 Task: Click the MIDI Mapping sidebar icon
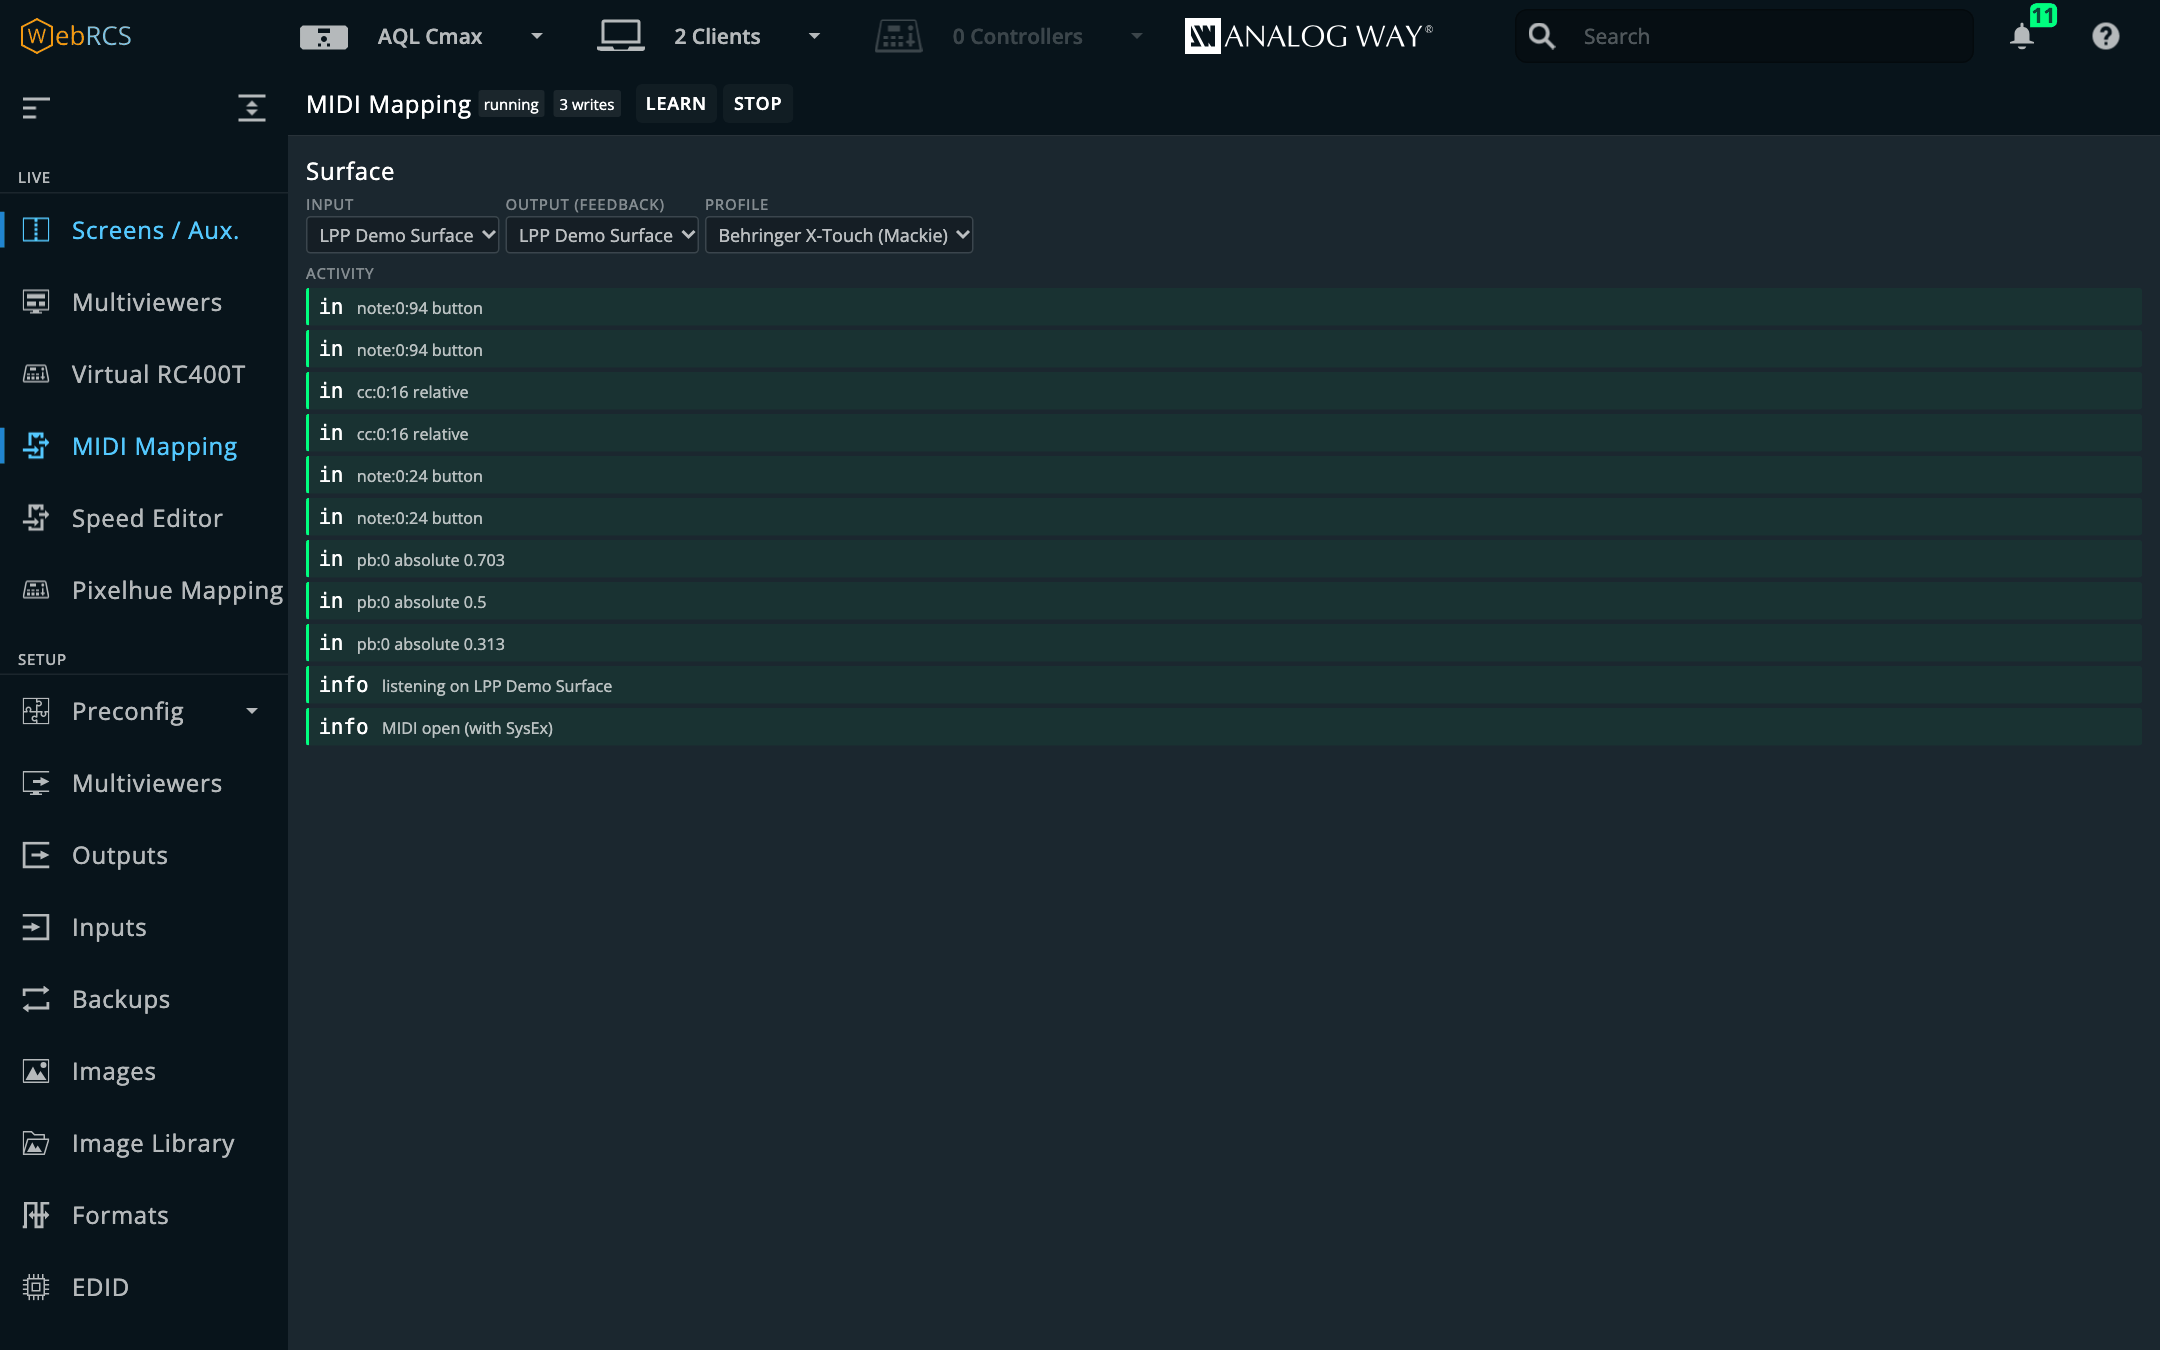36,446
